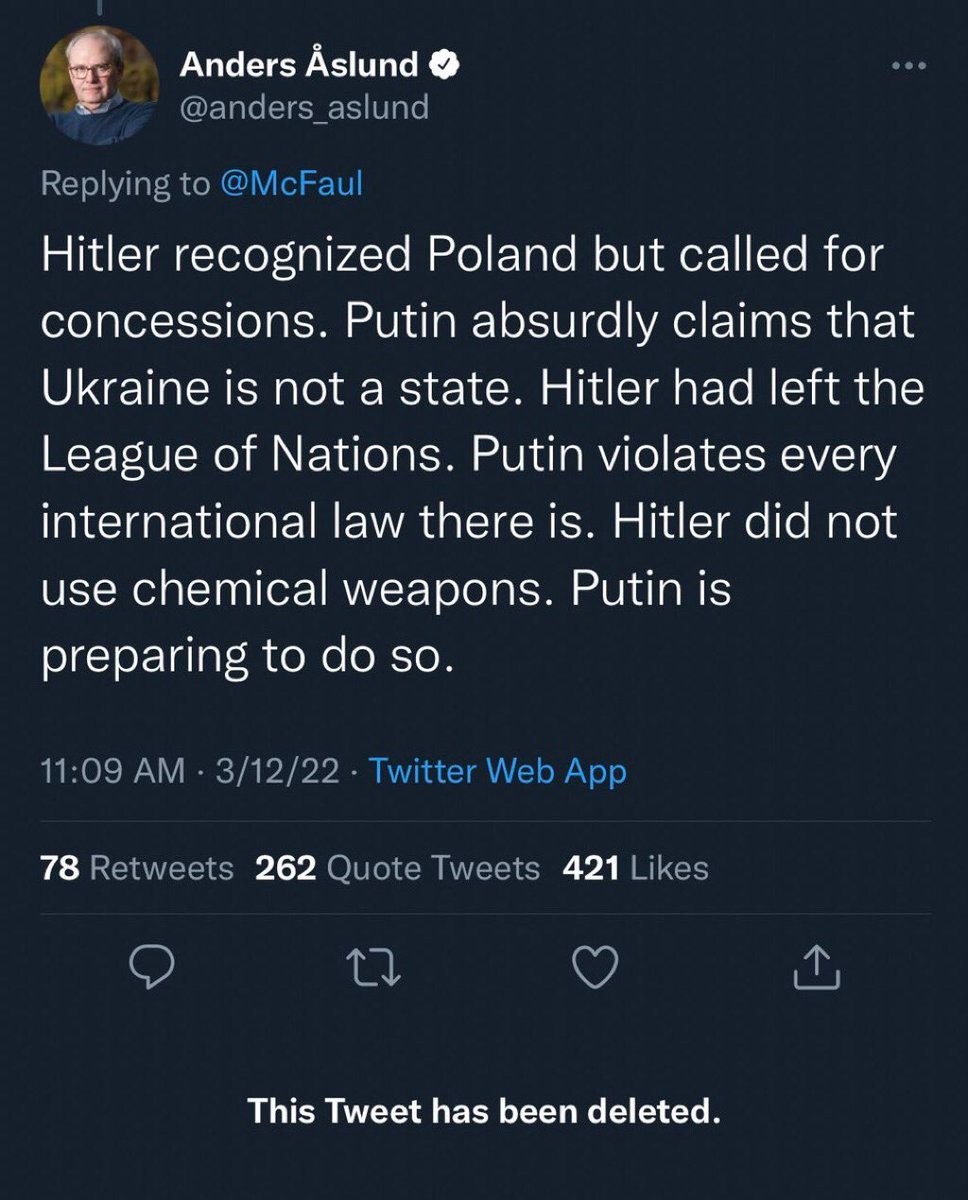This screenshot has width=968, height=1200.
Task: Like the tweet with the heart icon
Action: click(594, 966)
